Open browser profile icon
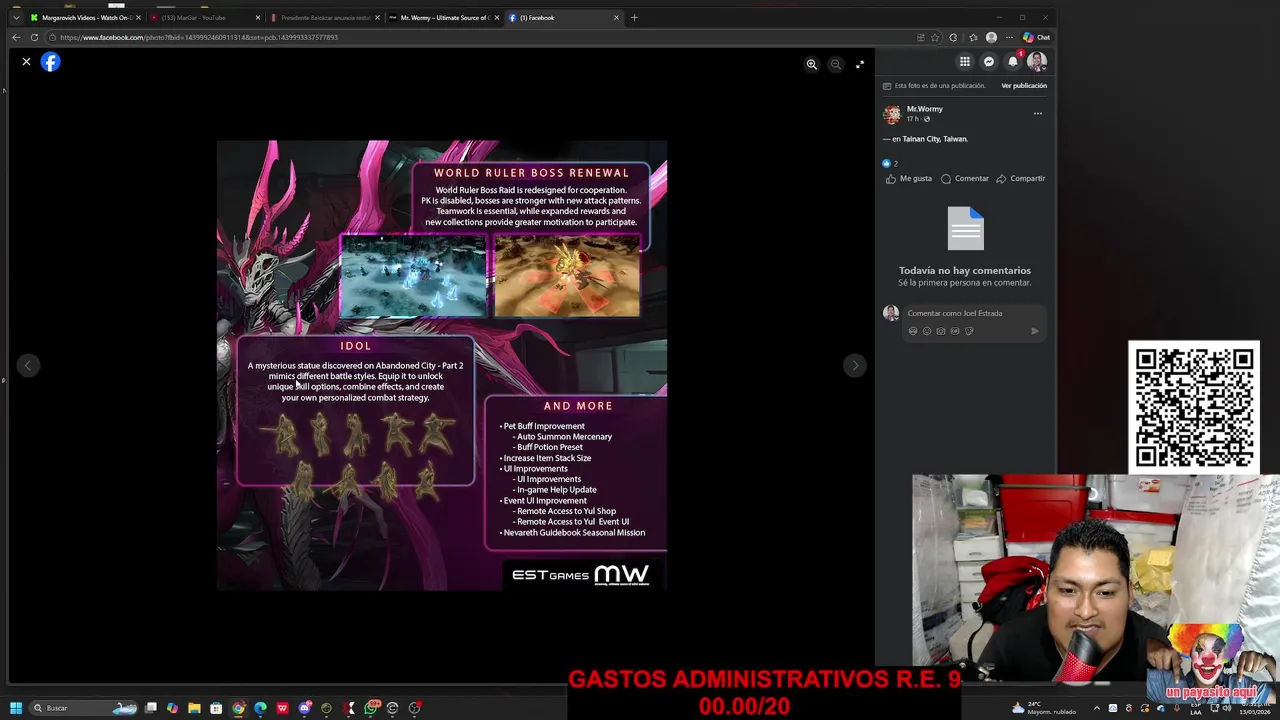 click(x=991, y=37)
